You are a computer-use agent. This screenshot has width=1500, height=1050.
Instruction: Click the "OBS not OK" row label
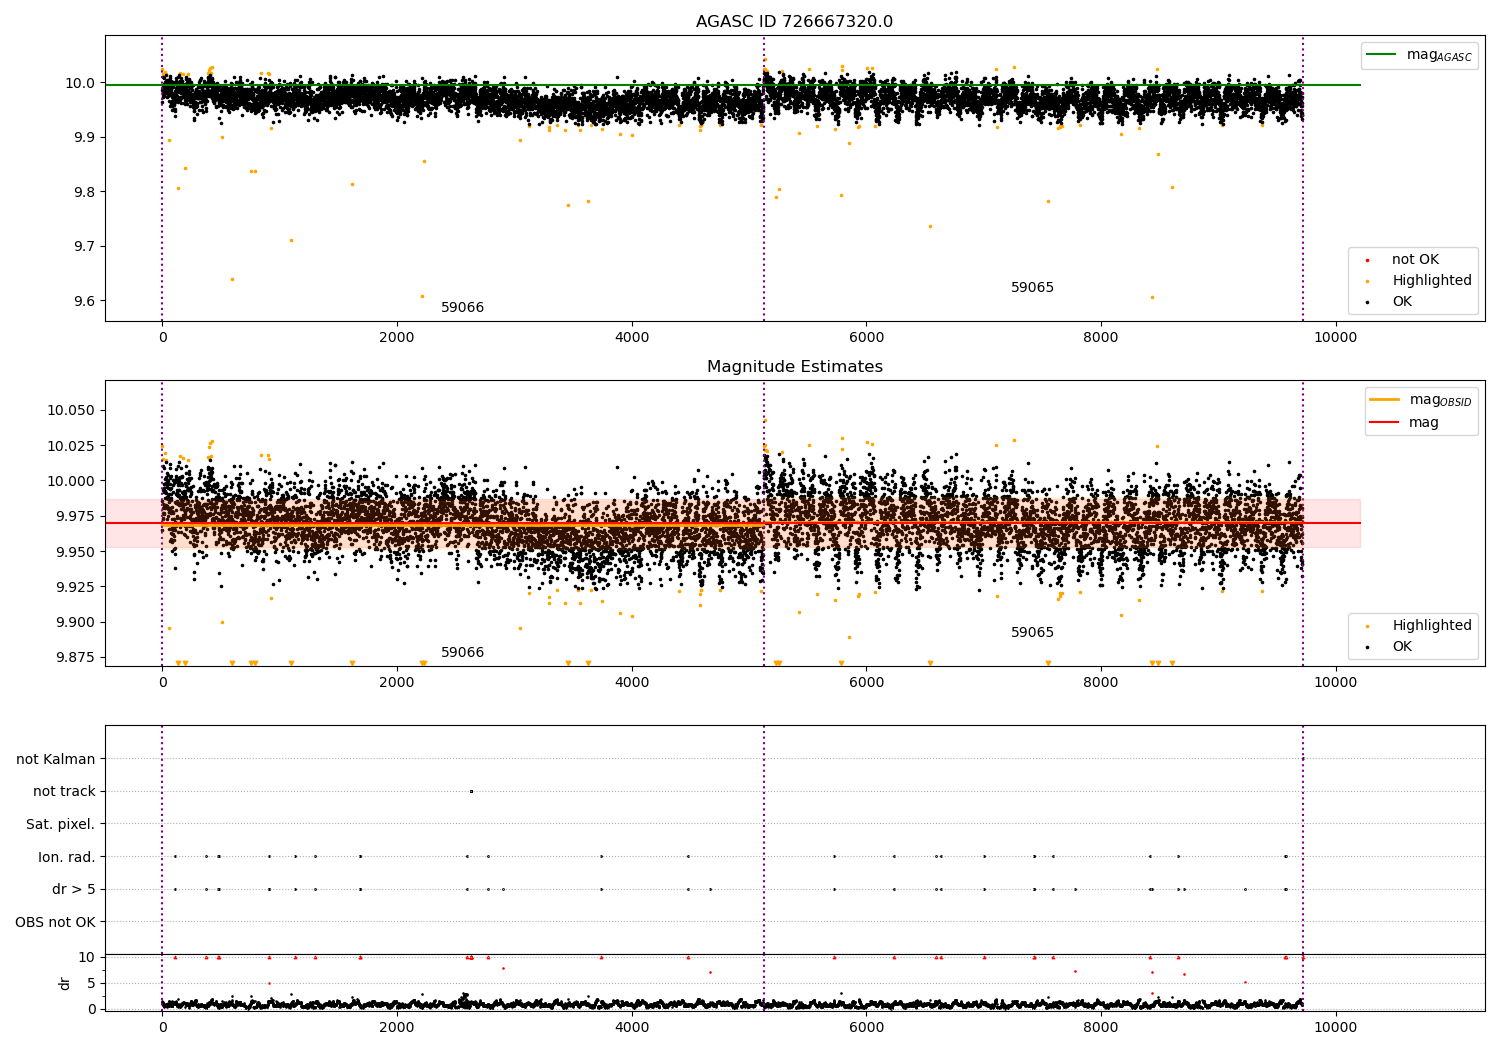point(55,922)
